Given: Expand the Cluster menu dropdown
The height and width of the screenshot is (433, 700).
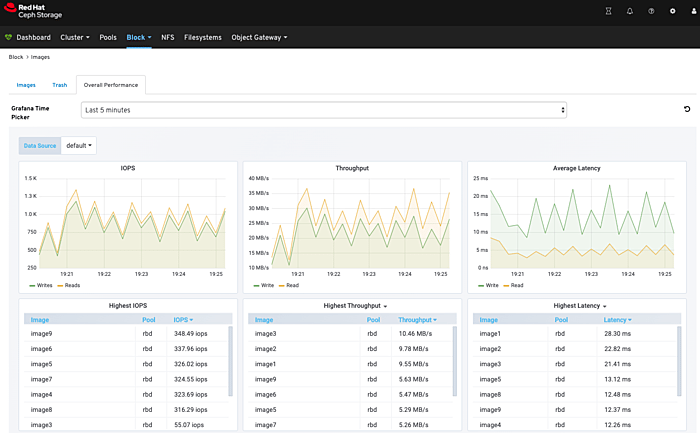Looking at the screenshot, I should (x=75, y=38).
